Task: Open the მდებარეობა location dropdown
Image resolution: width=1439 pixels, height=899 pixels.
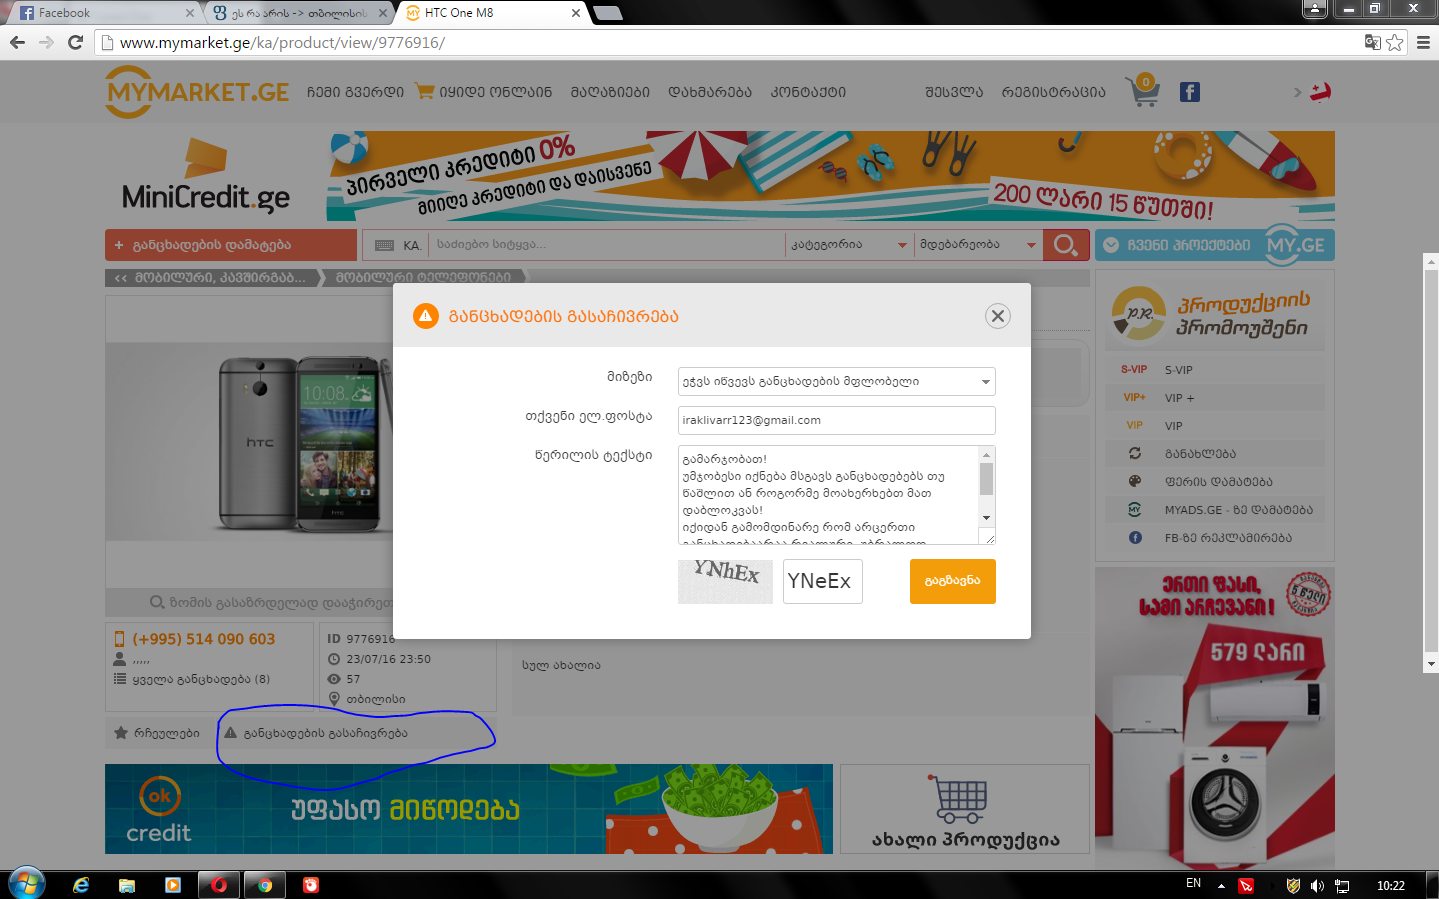Action: 978,245
